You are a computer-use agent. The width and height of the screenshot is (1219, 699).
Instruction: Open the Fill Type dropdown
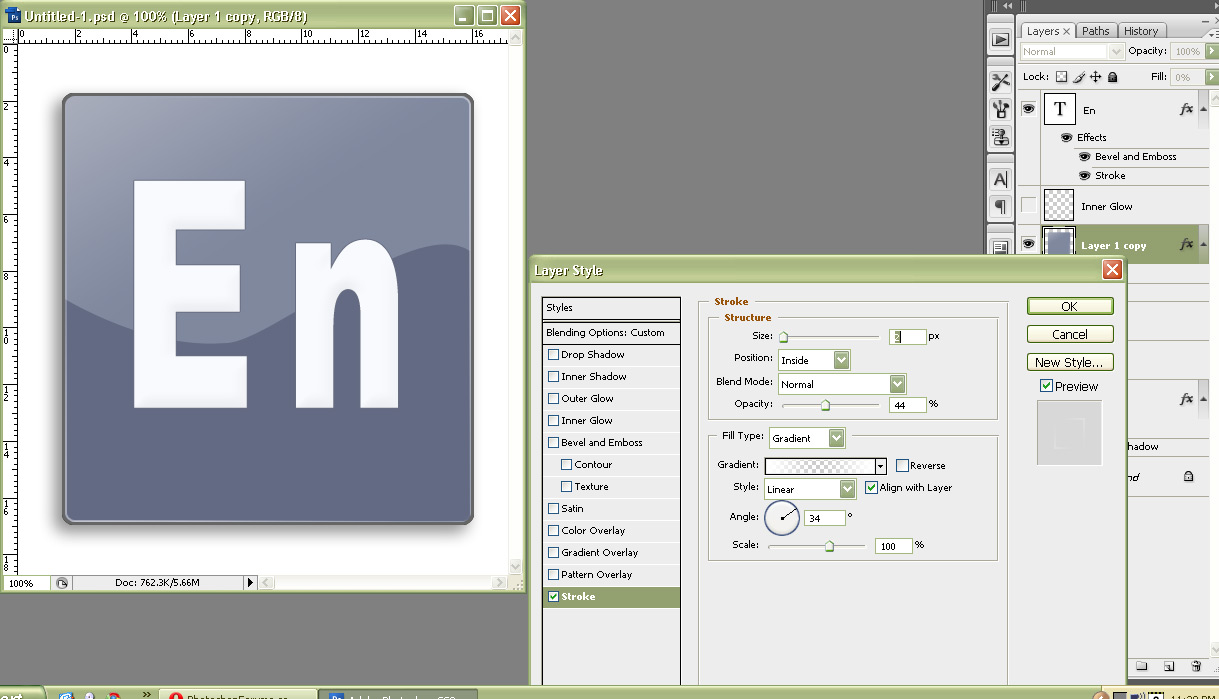pos(837,437)
